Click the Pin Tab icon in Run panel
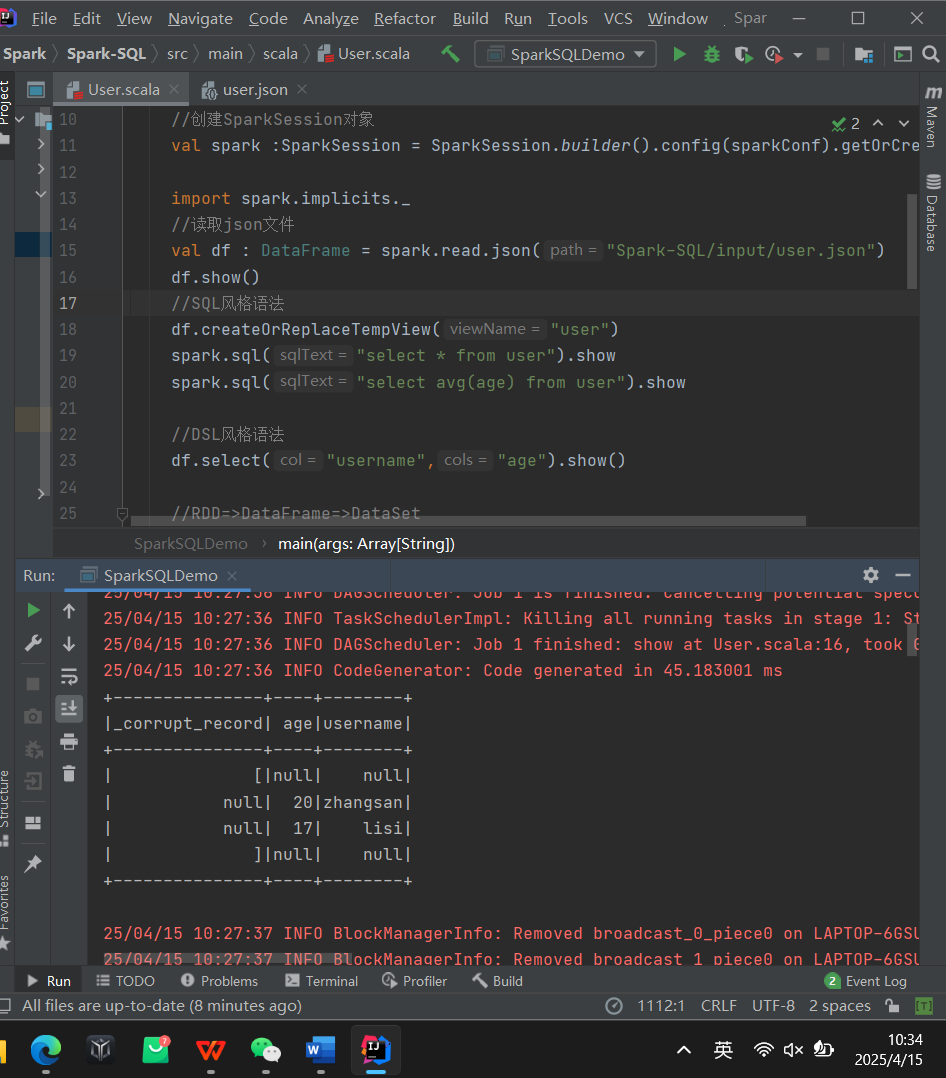The width and height of the screenshot is (946, 1078). 33,864
